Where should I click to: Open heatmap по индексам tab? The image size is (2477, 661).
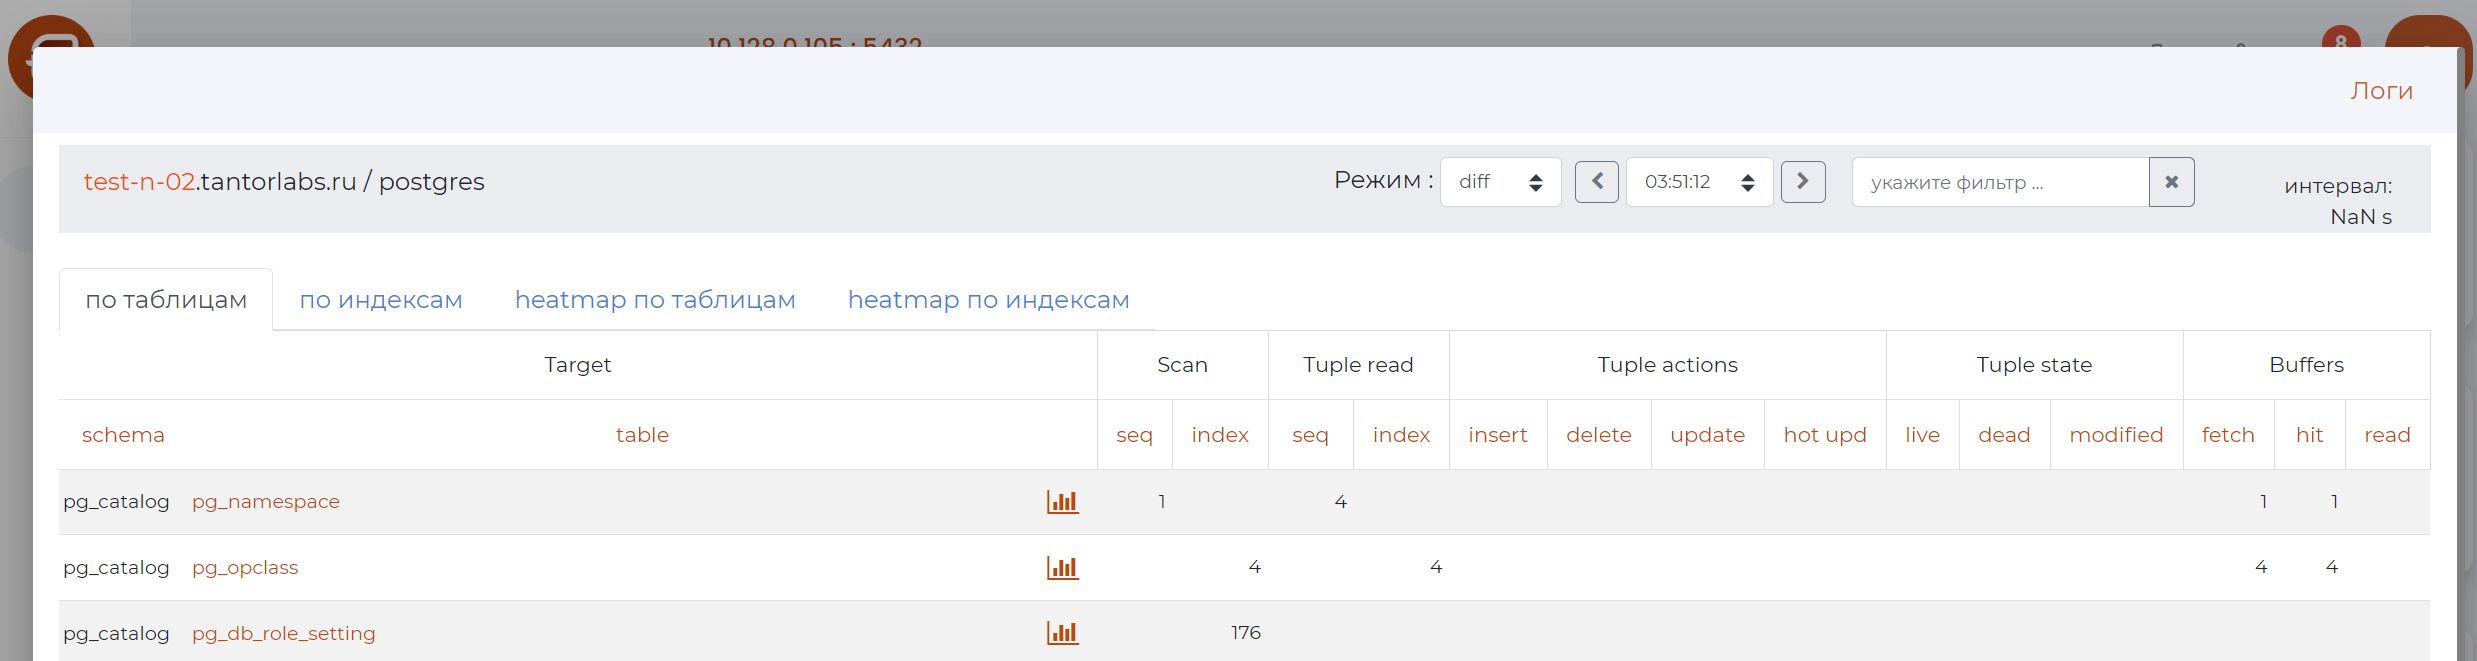pyautogui.click(x=988, y=300)
